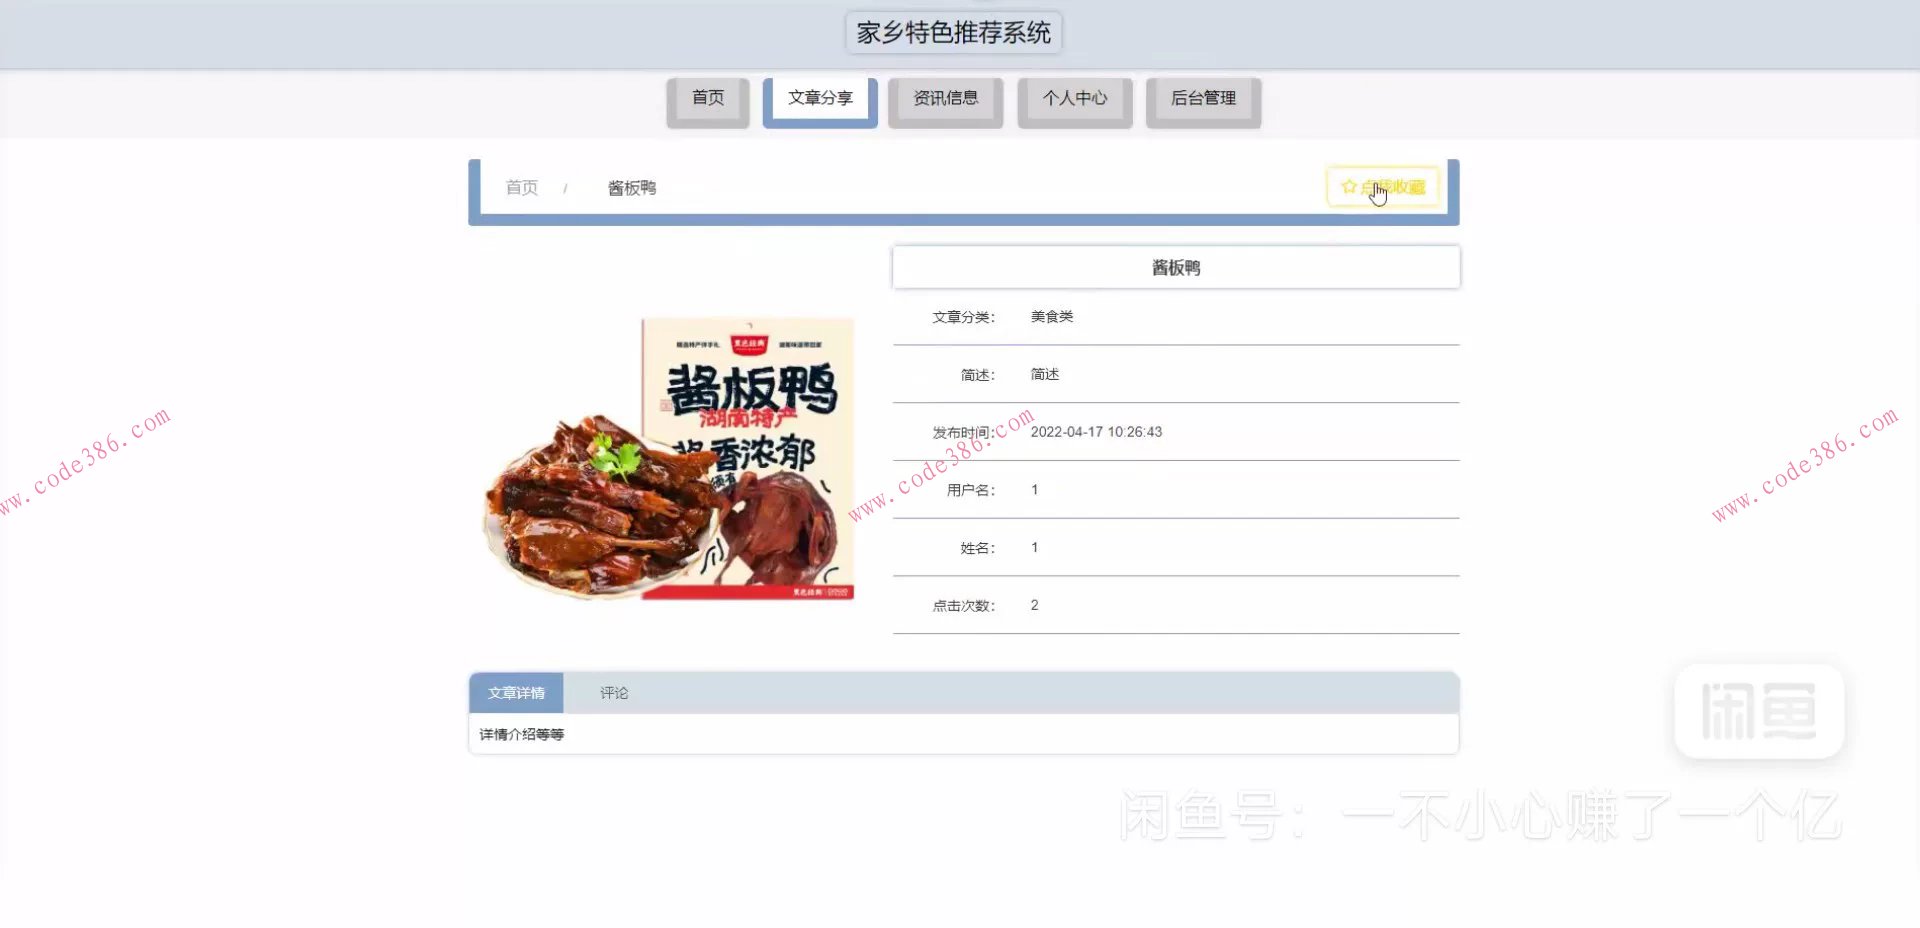Select the 文章分享 navigation item

[820, 98]
